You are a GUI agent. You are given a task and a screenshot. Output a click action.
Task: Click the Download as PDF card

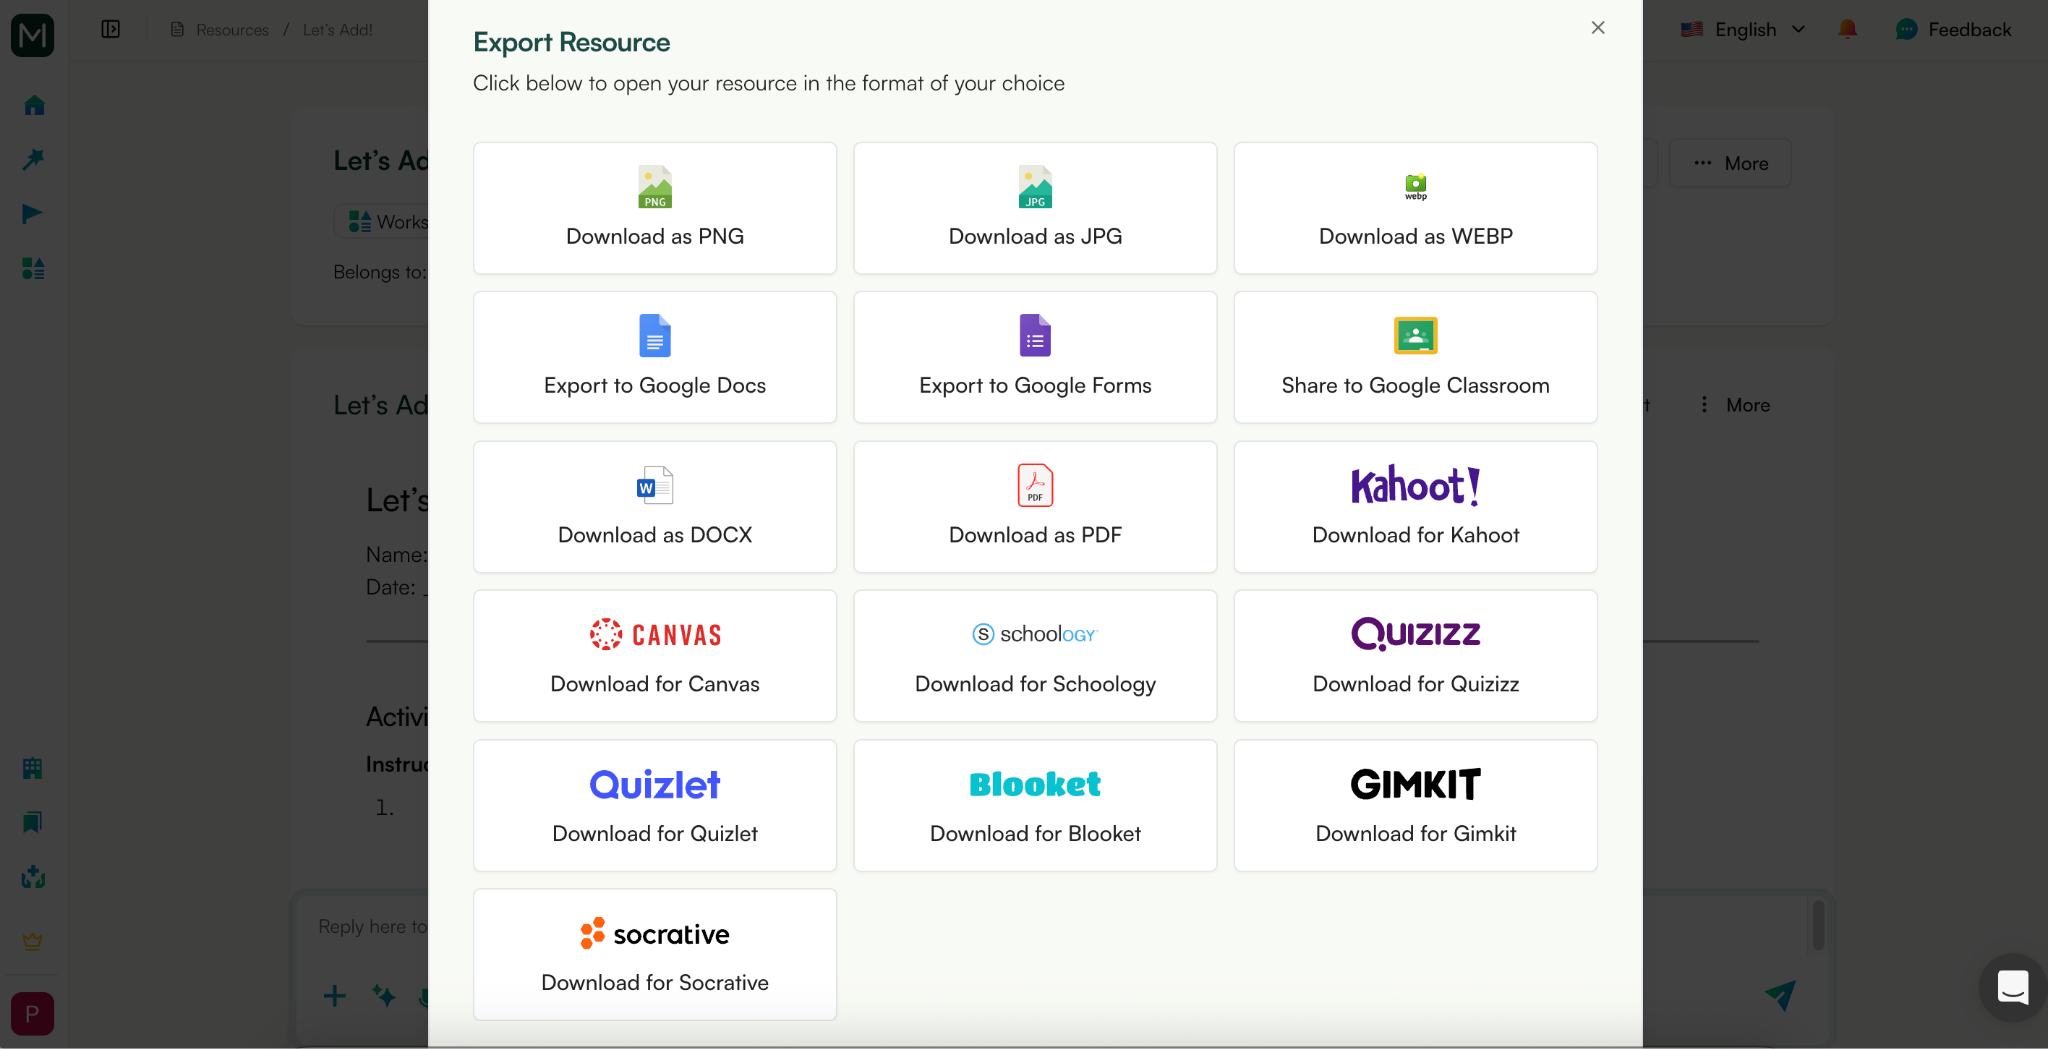(x=1035, y=507)
